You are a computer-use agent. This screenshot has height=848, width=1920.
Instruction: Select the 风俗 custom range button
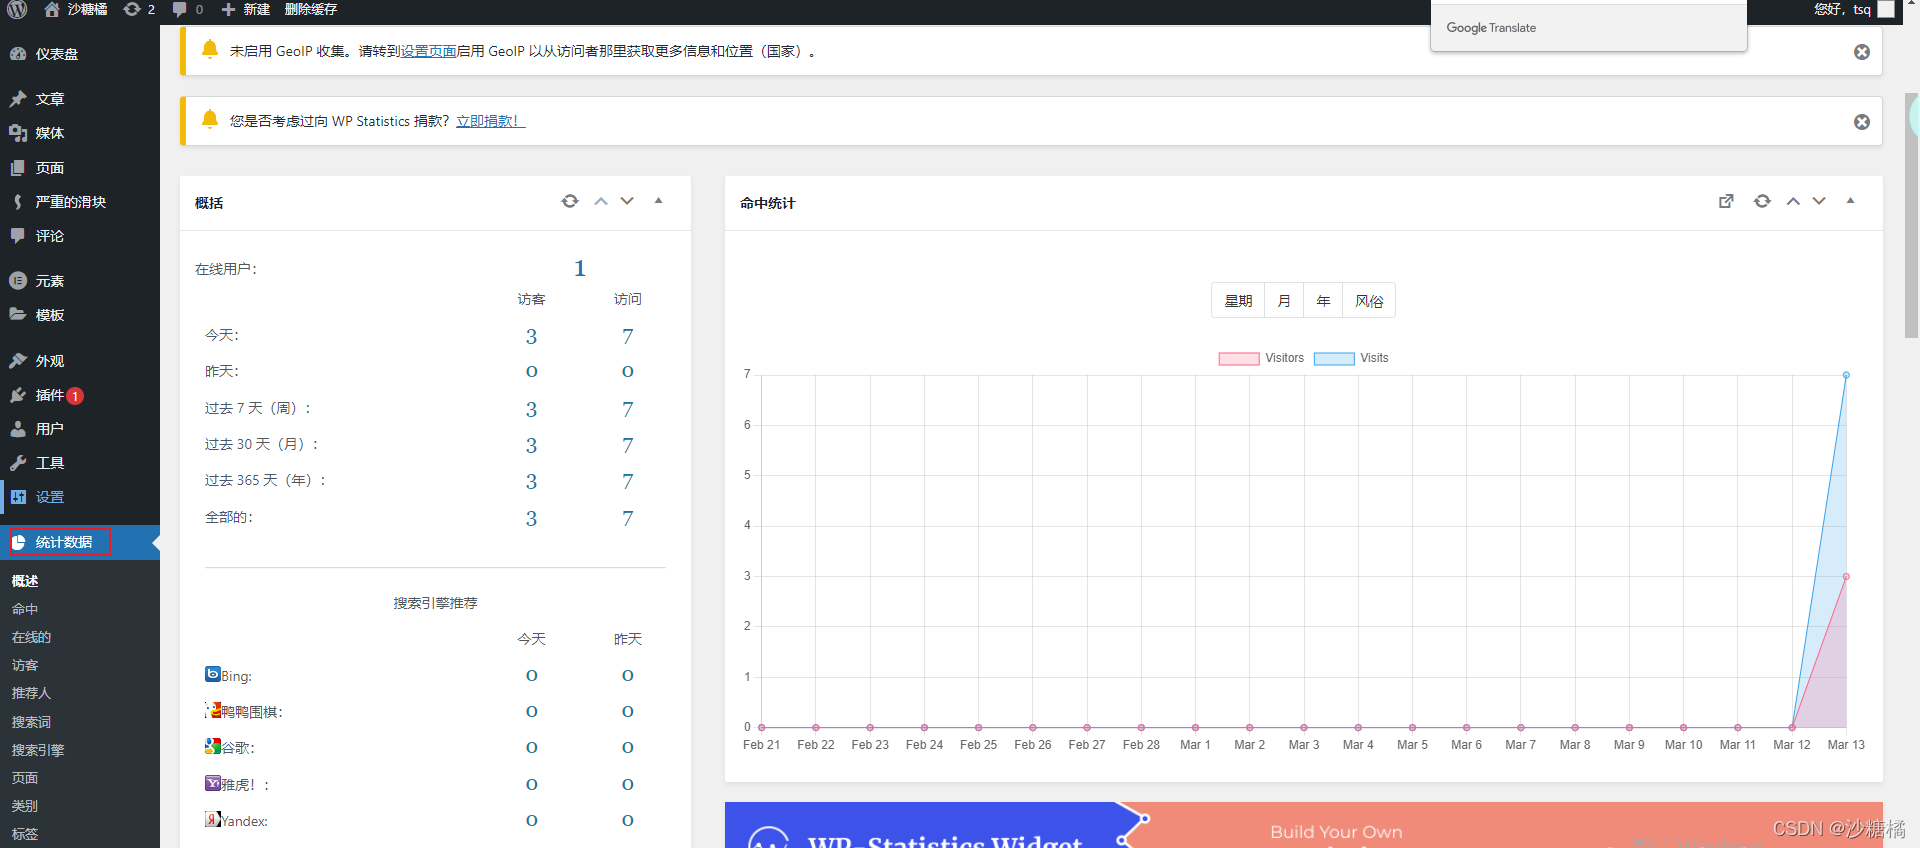pyautogui.click(x=1369, y=301)
